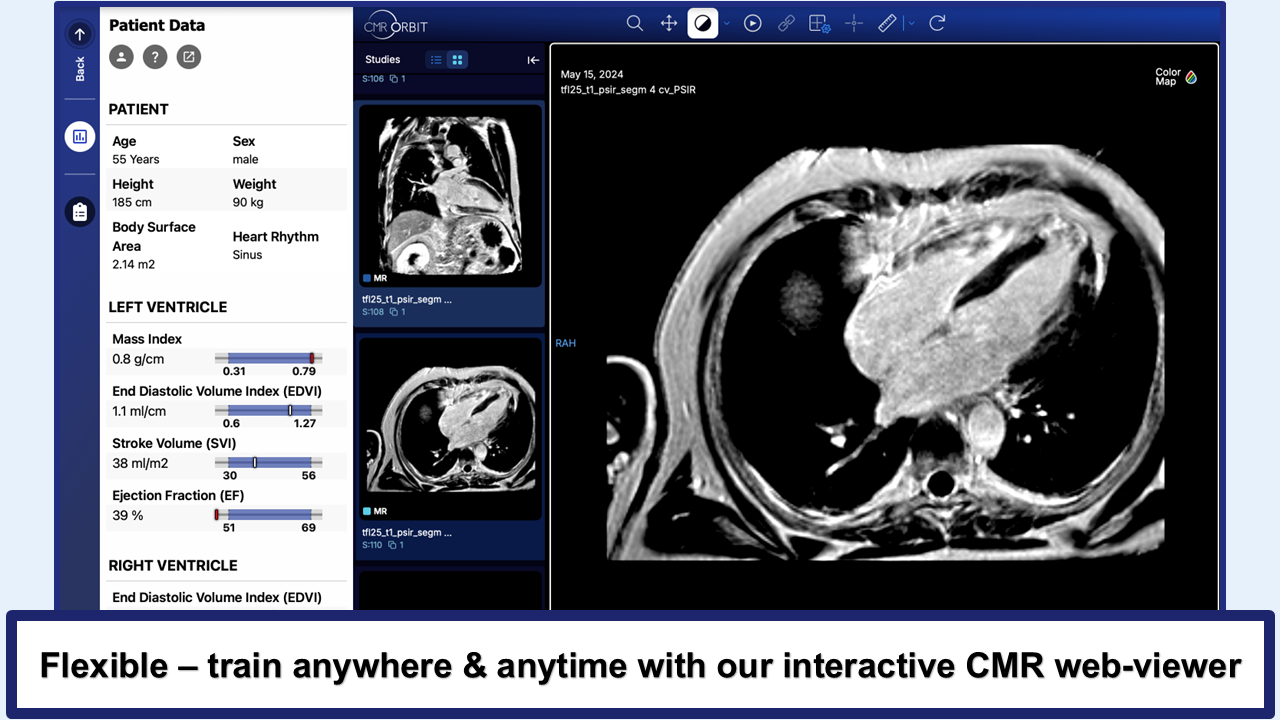Open the viewport grid layout settings
The image size is (1280, 720).
pyautogui.click(x=819, y=23)
